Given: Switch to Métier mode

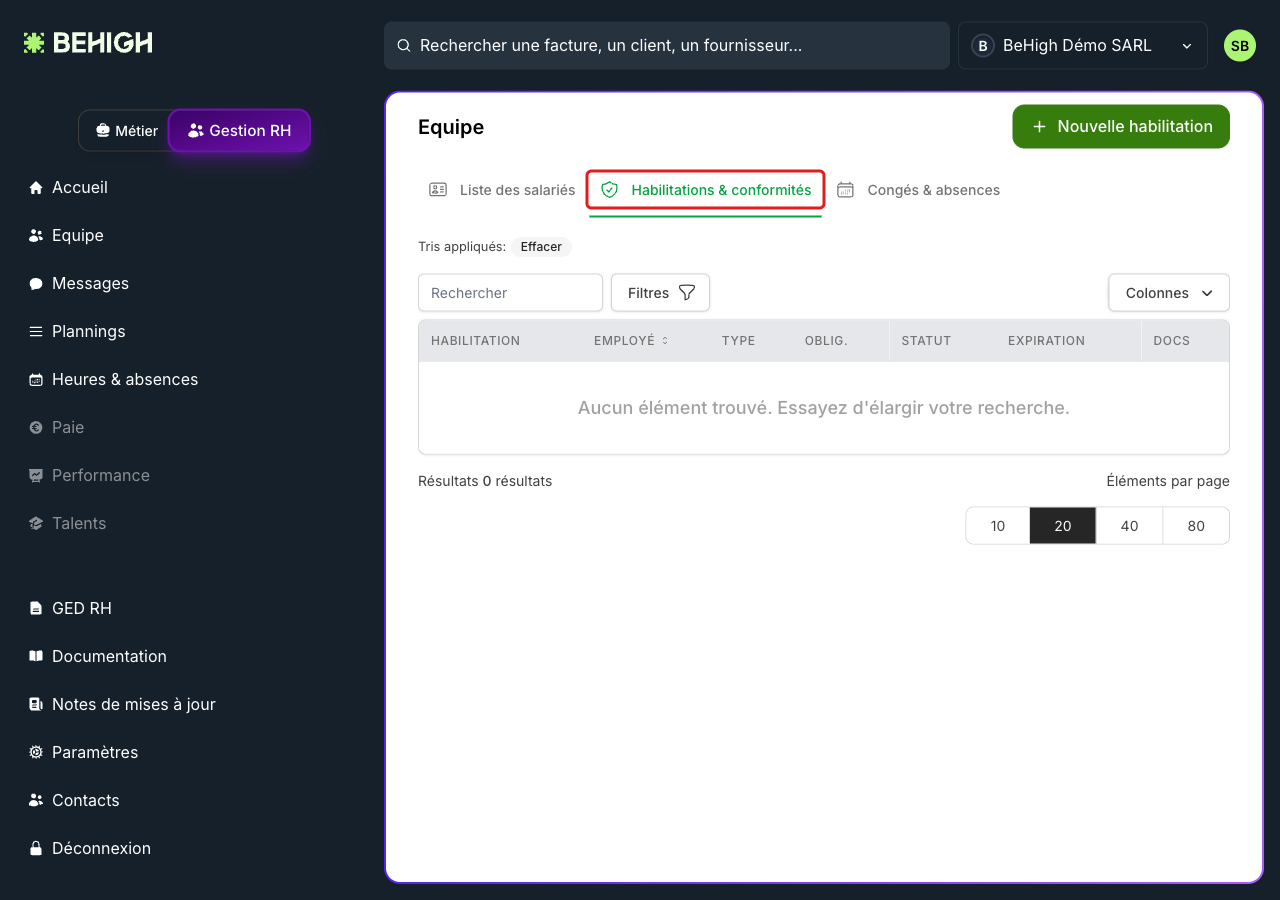Looking at the screenshot, I should tap(126, 131).
